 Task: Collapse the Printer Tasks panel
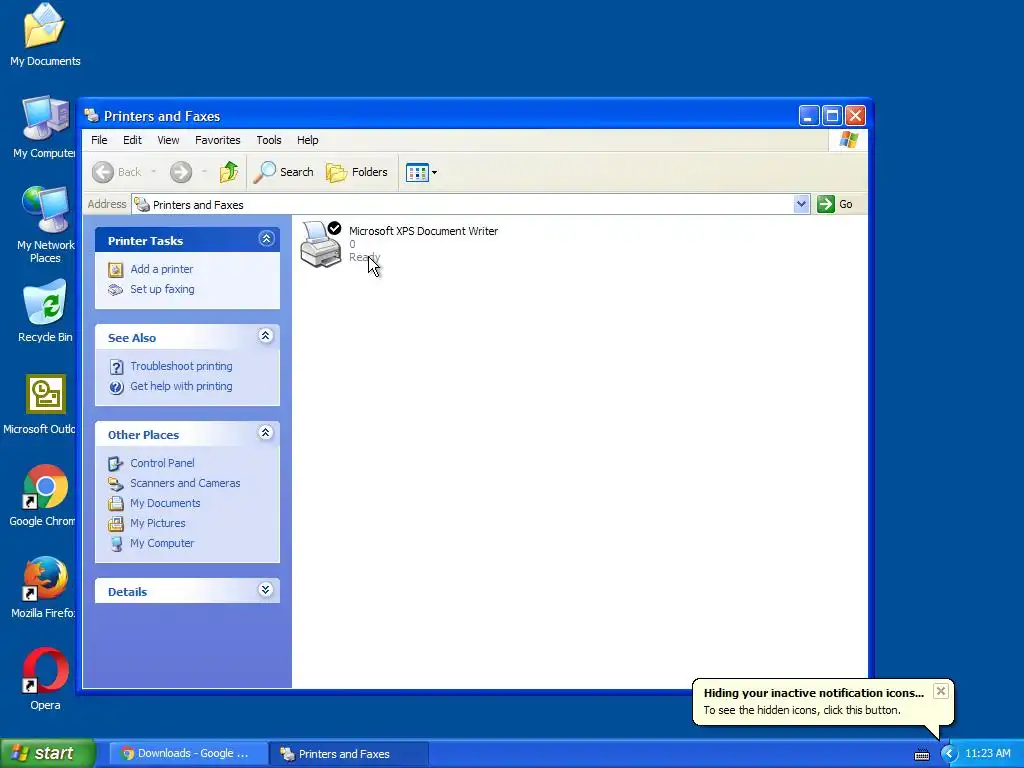pos(266,238)
